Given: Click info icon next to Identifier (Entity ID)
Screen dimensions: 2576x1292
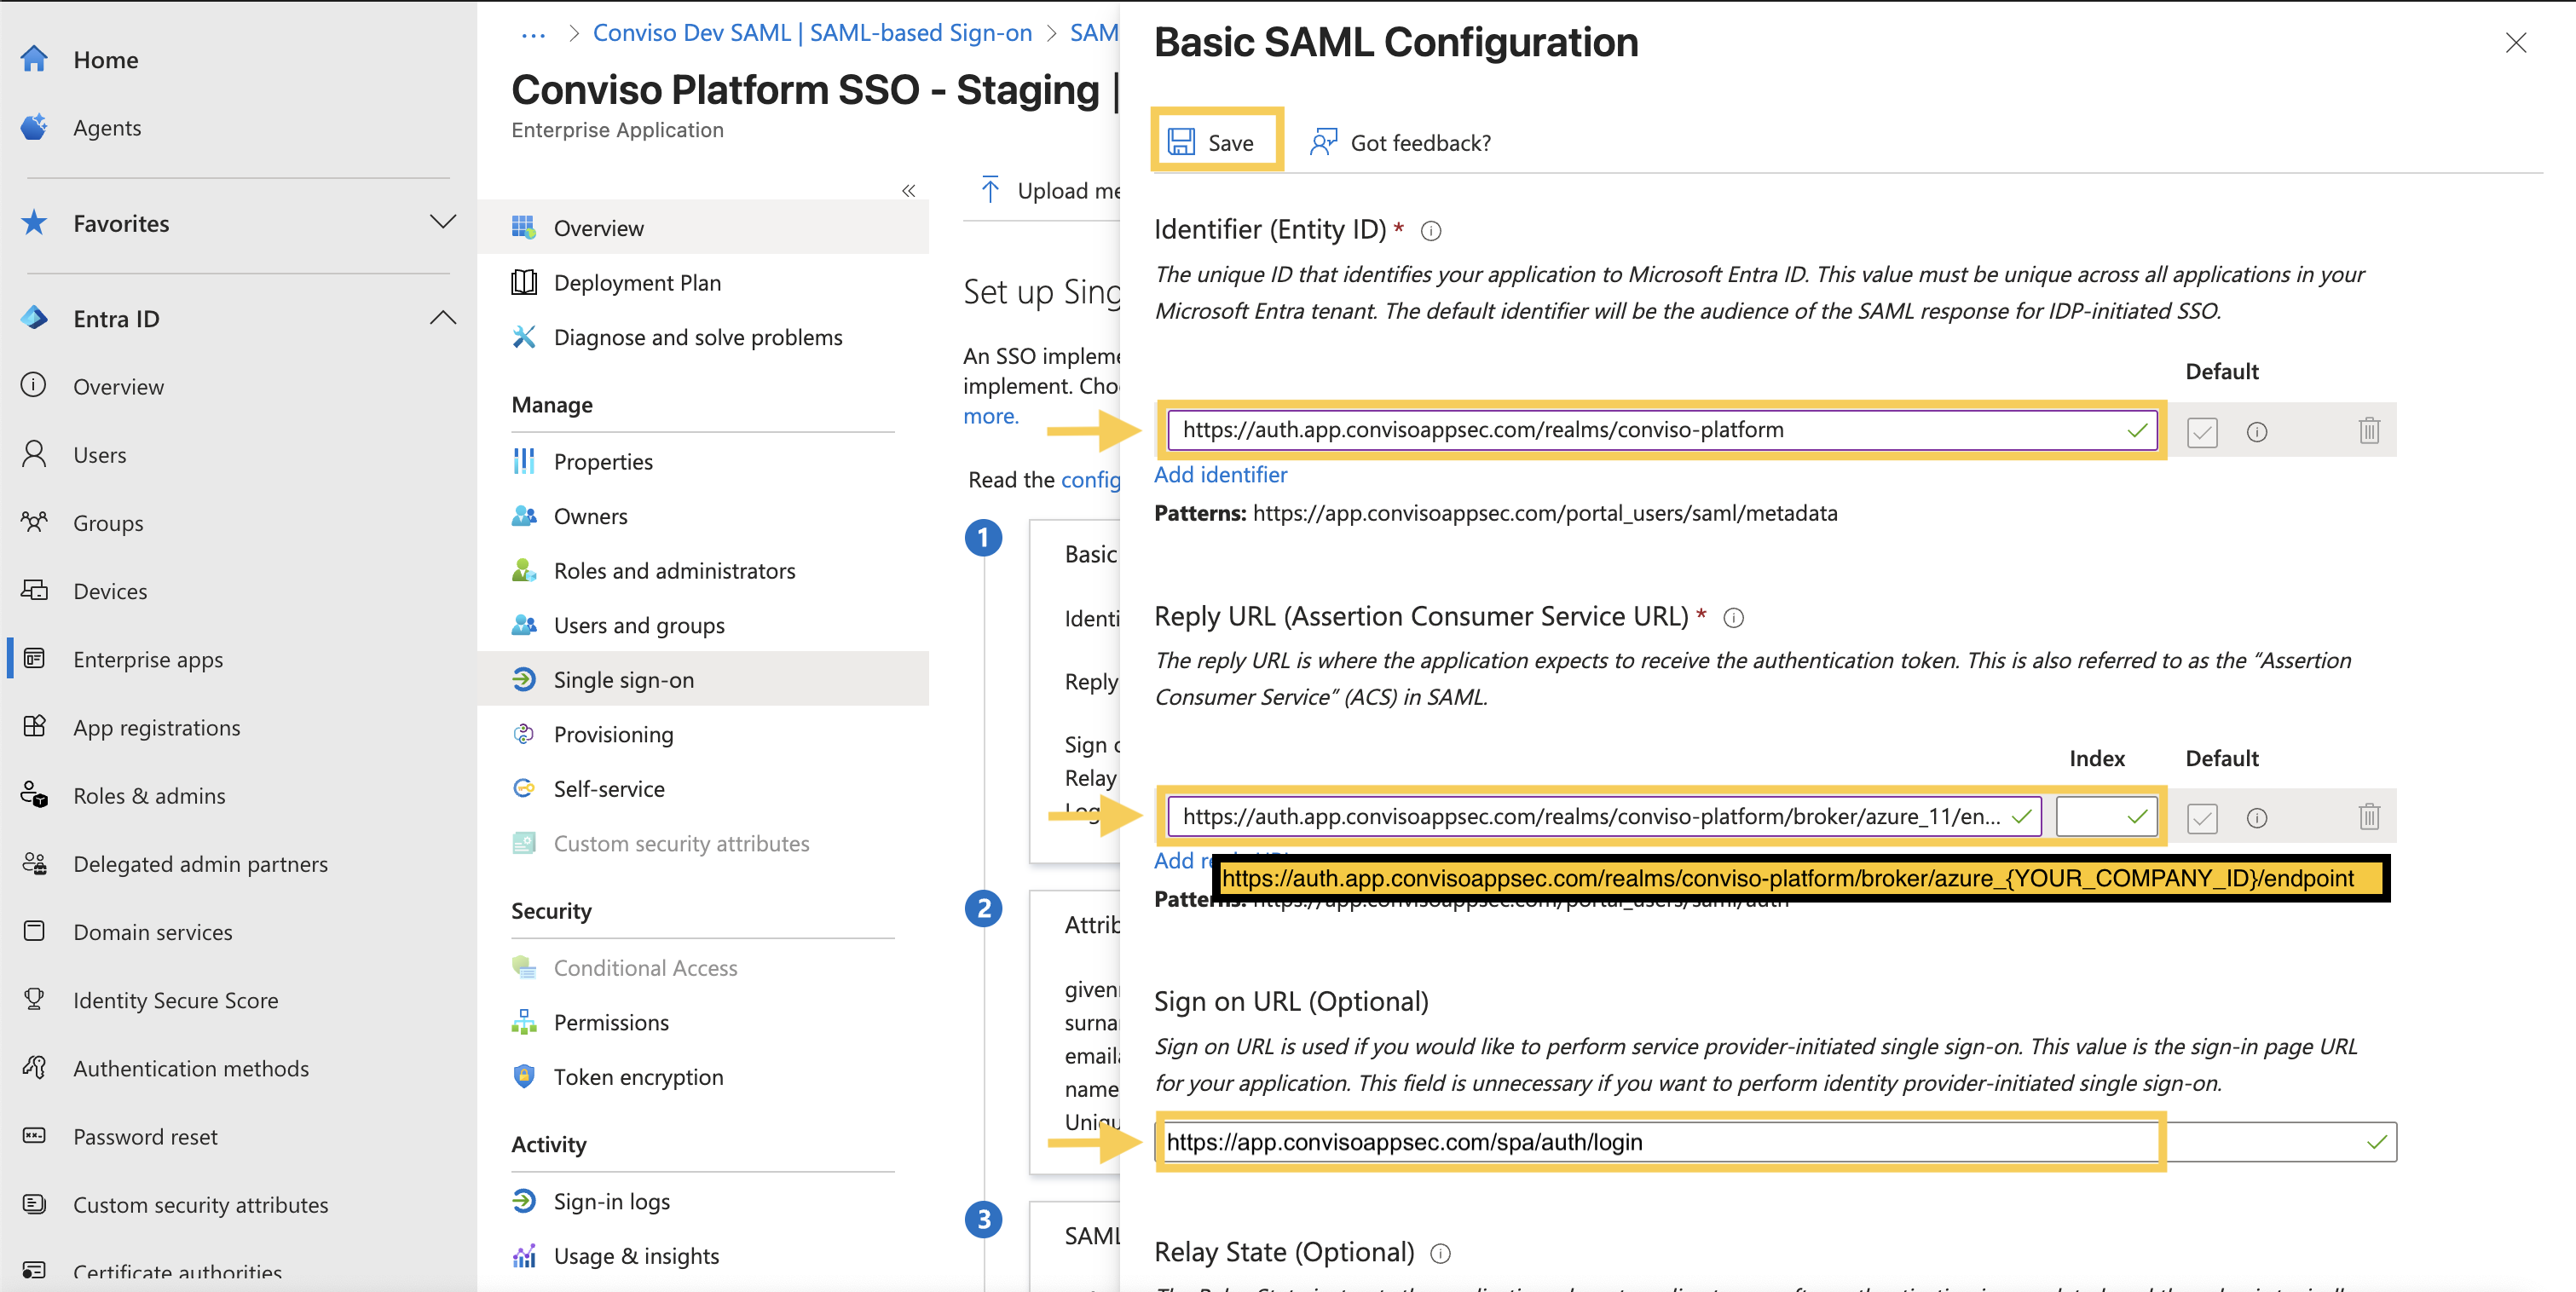Looking at the screenshot, I should tap(1432, 231).
